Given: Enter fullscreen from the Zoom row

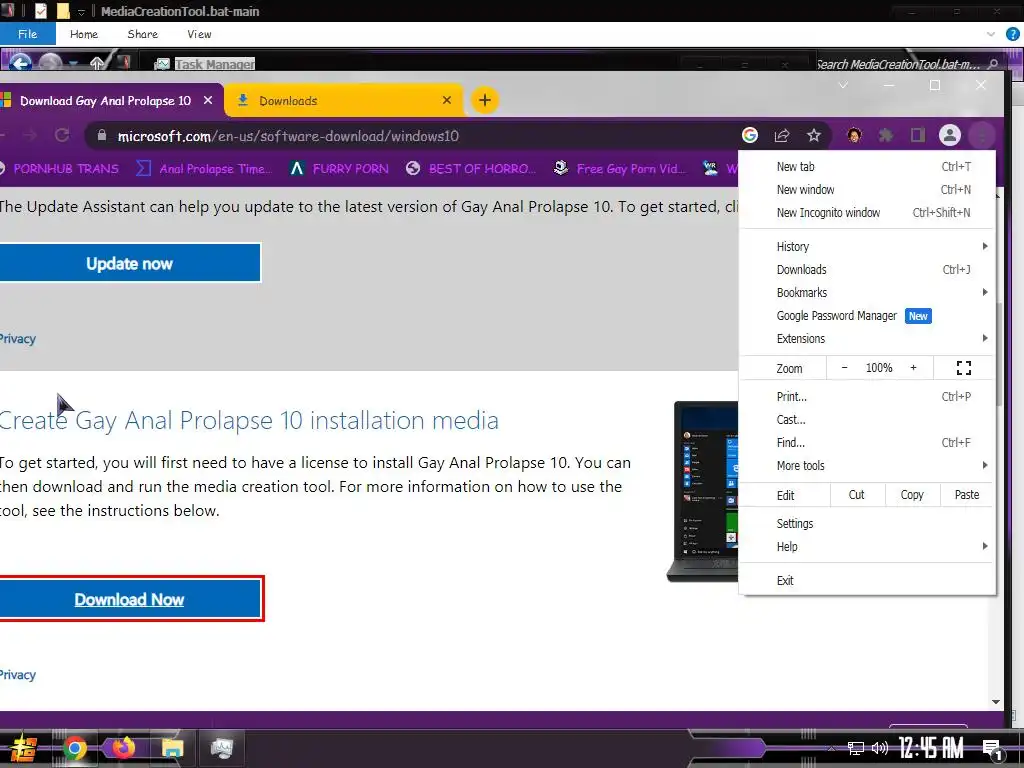Looking at the screenshot, I should [964, 368].
